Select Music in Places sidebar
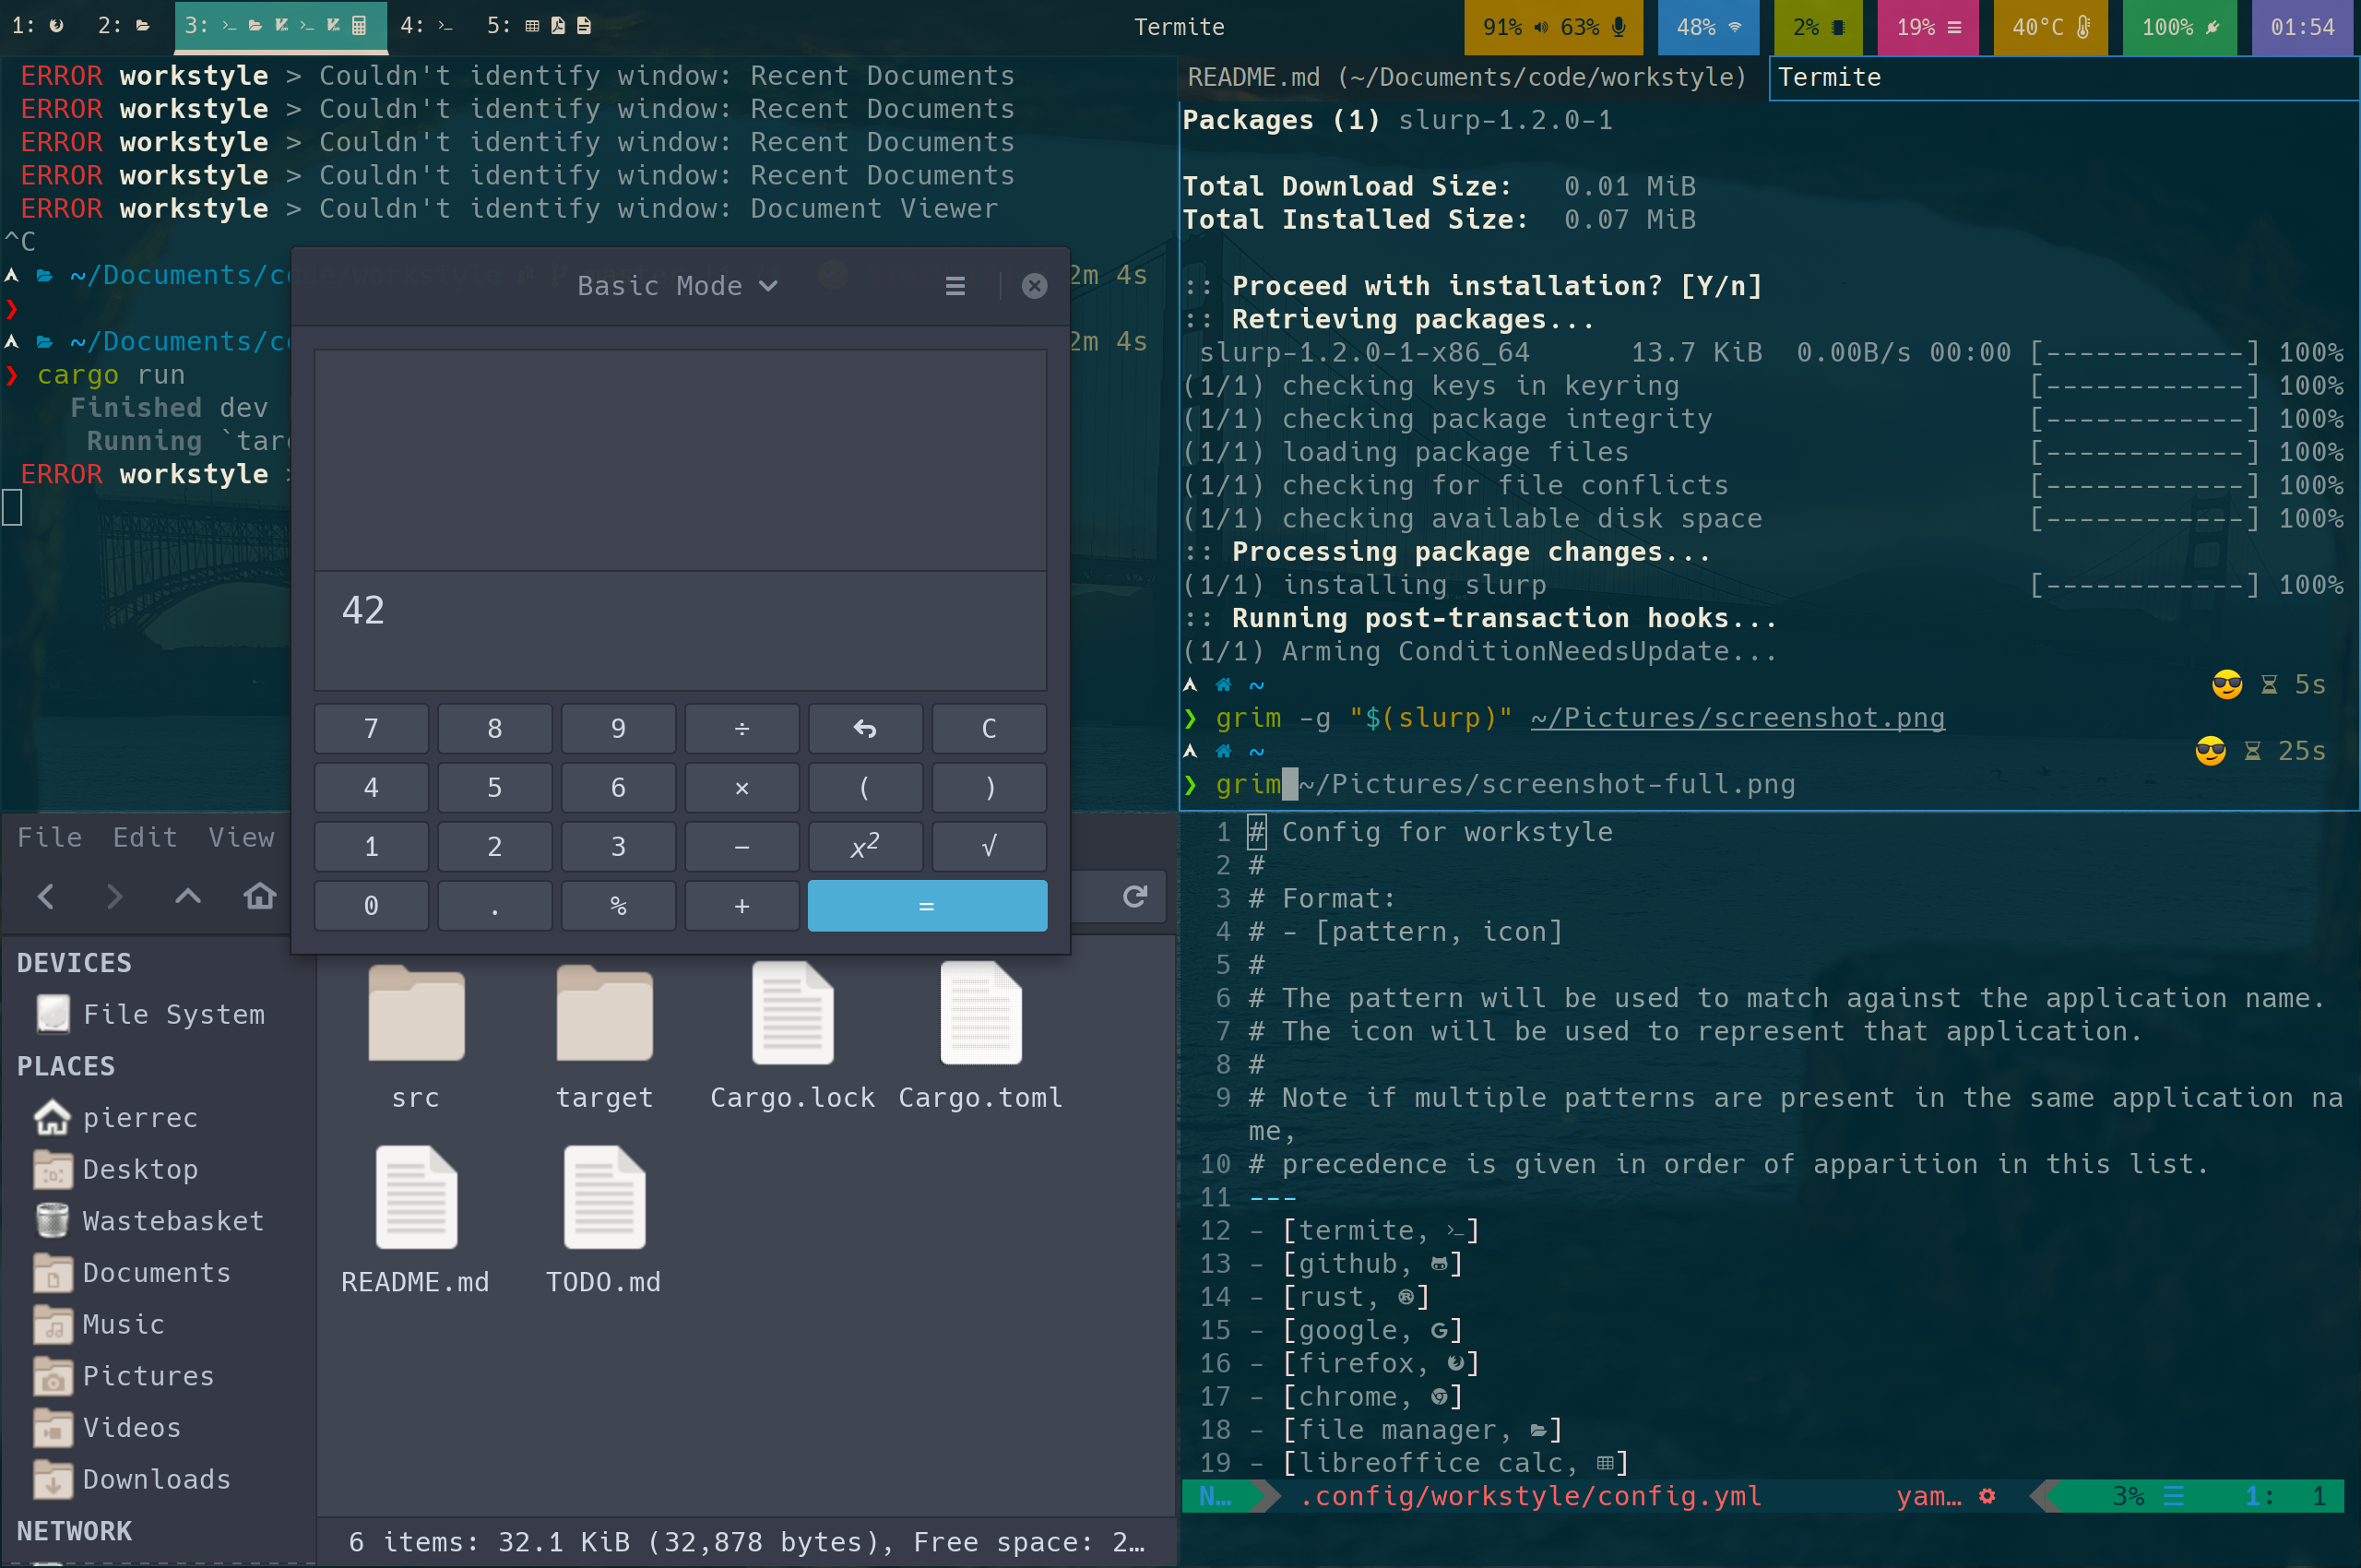This screenshot has height=1568, width=2361. (100, 1324)
